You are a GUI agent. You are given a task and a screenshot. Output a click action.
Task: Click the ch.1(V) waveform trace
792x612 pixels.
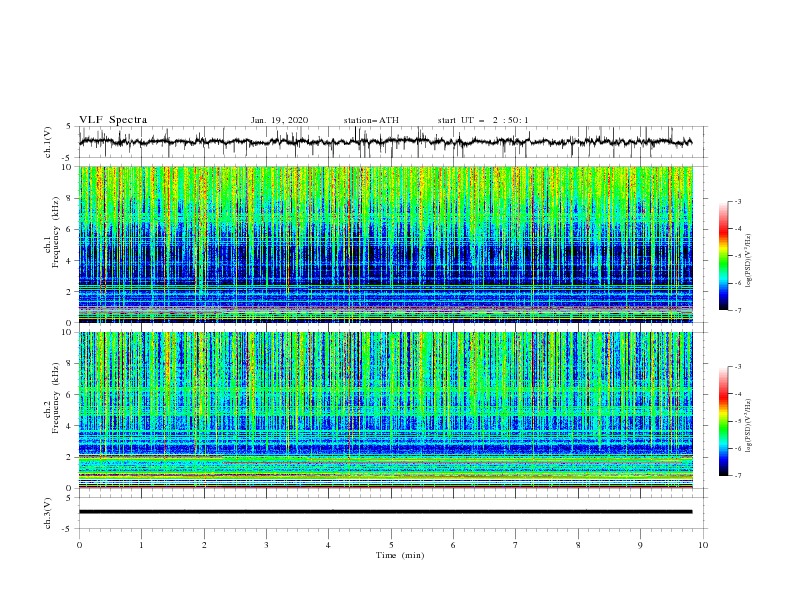pos(385,142)
